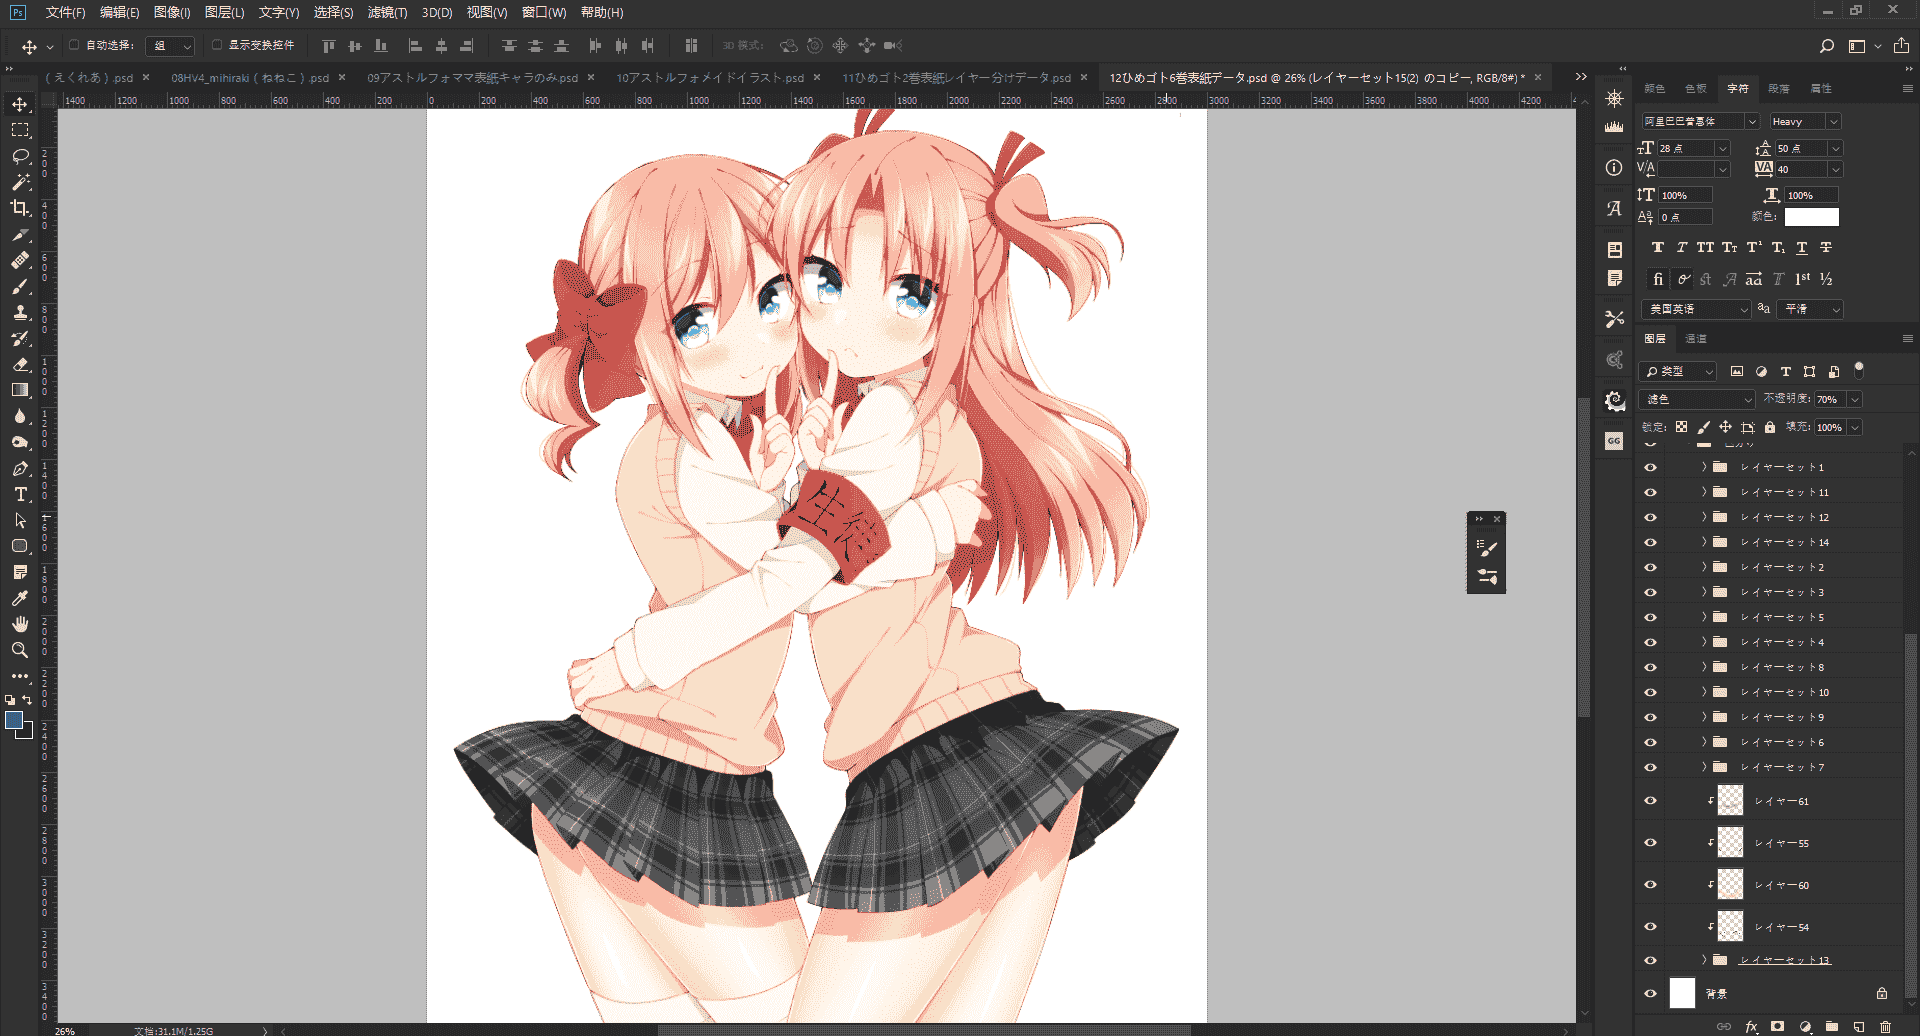This screenshot has width=1920, height=1036.
Task: Select the Magic Wand tool
Action: (20, 183)
